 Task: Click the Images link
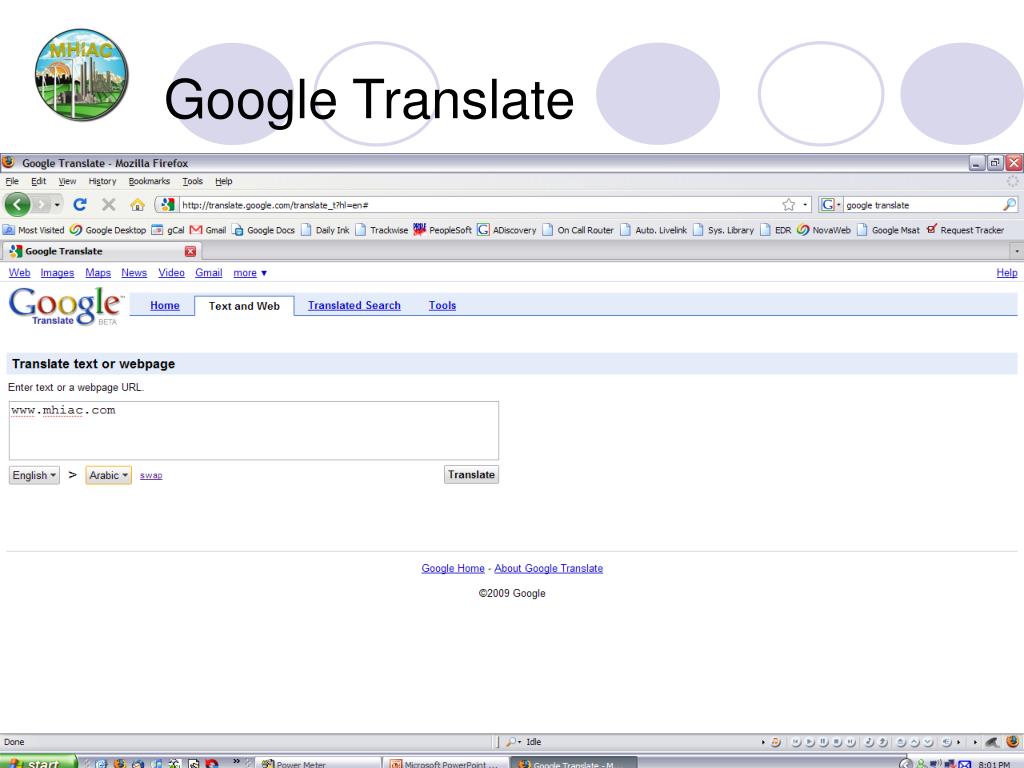pyautogui.click(x=57, y=272)
